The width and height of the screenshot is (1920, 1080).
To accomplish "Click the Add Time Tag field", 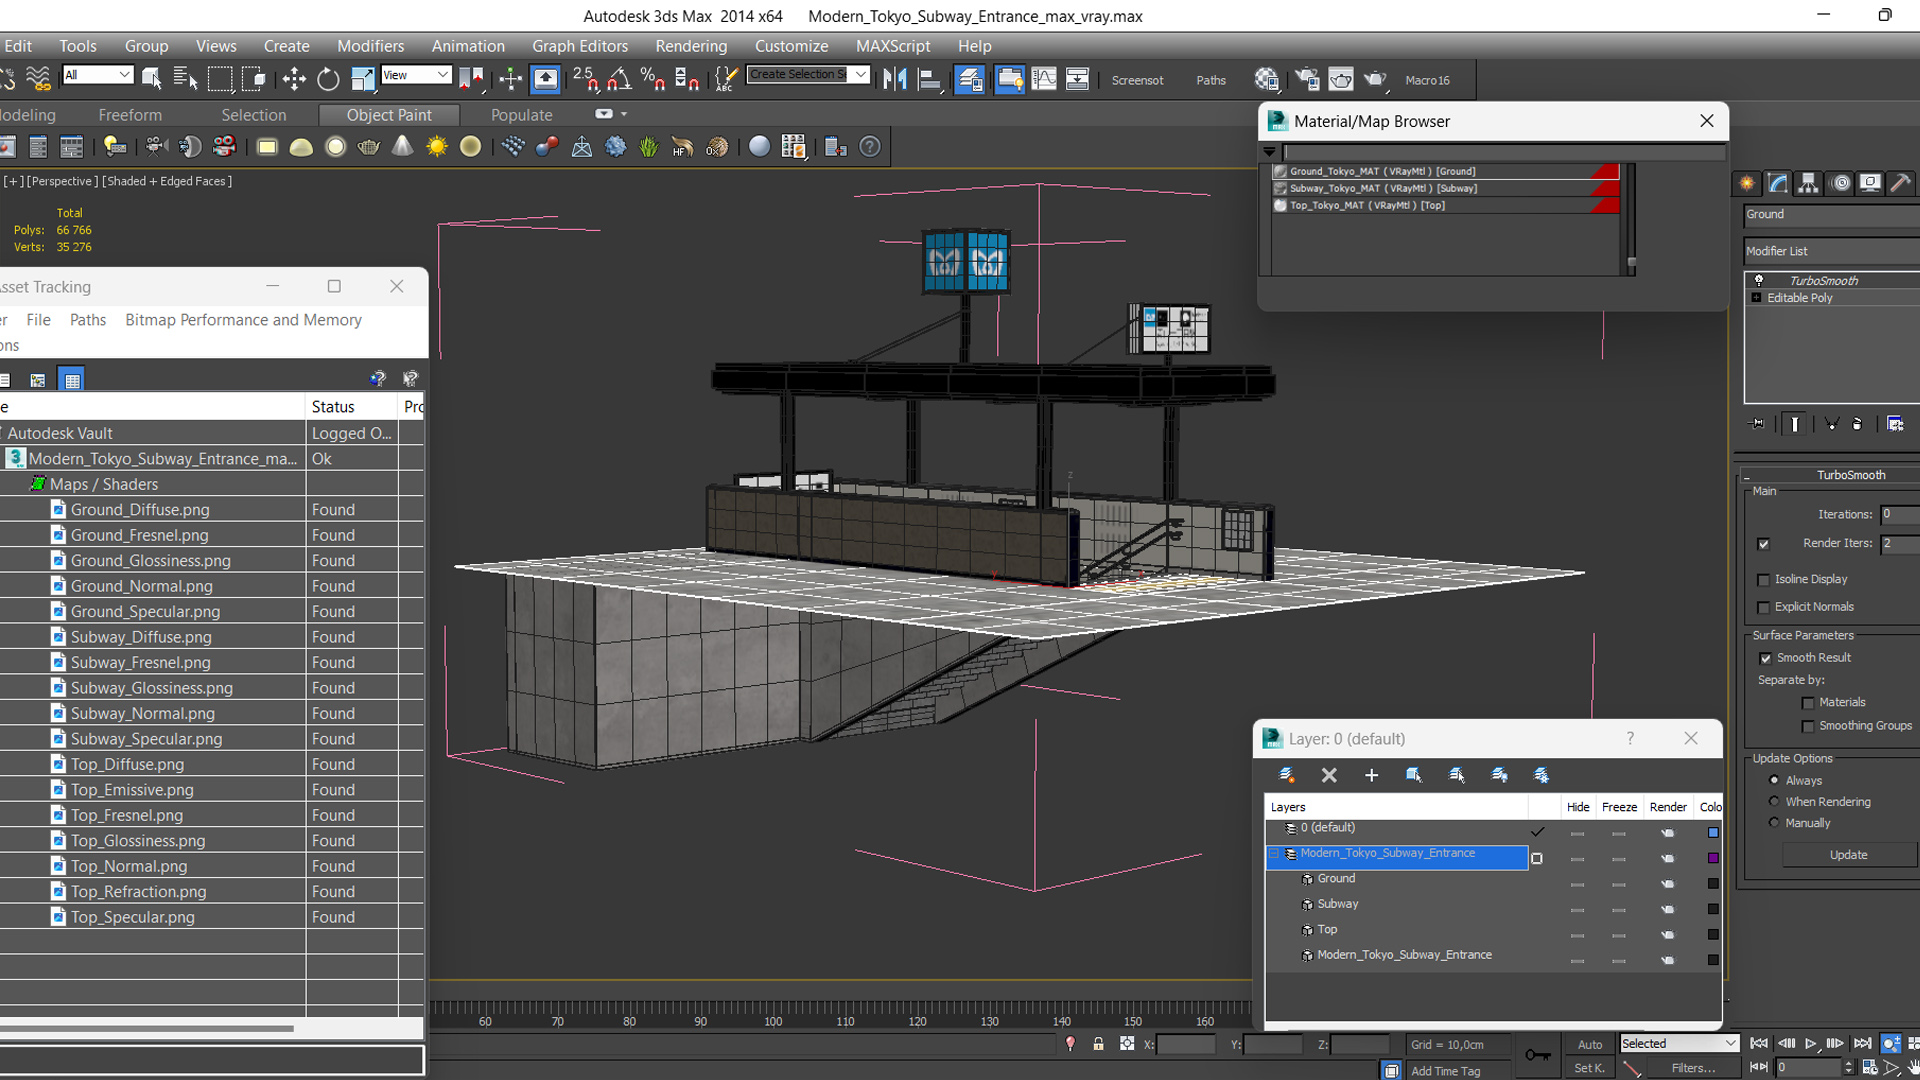I will pos(1446,1071).
